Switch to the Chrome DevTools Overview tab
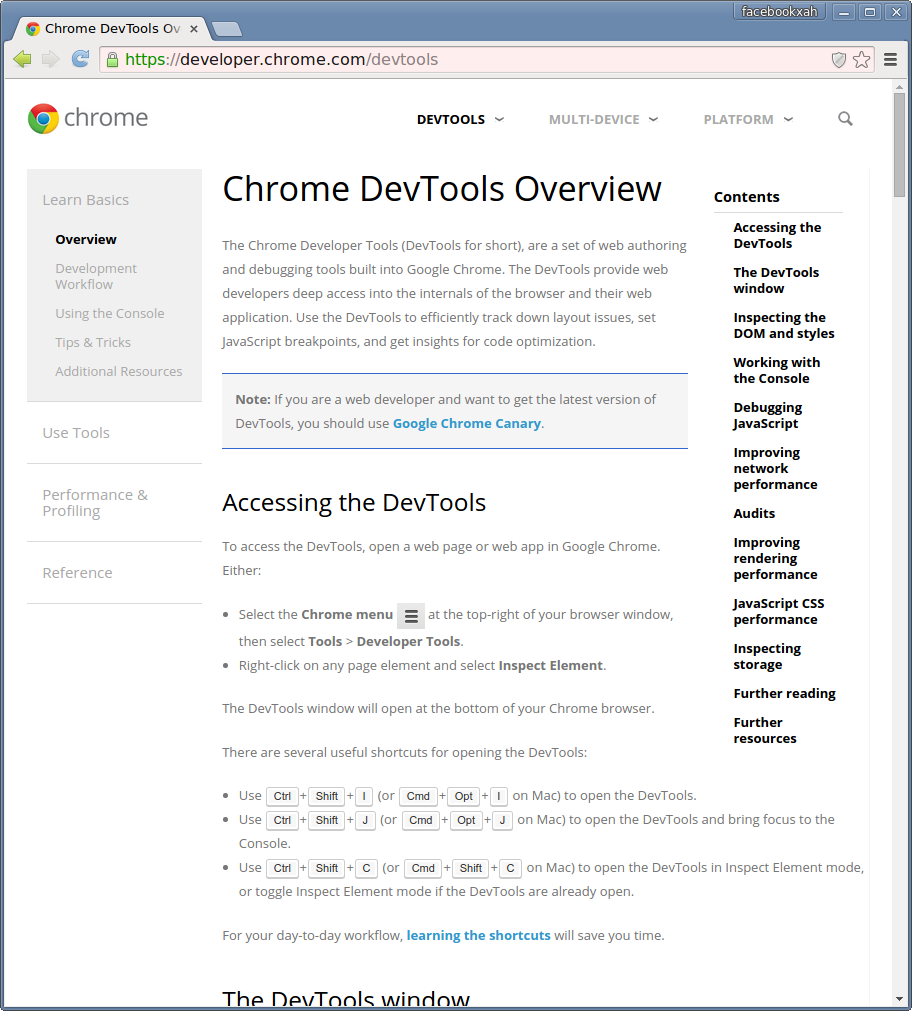The height and width of the screenshot is (1011, 912). (x=112, y=29)
